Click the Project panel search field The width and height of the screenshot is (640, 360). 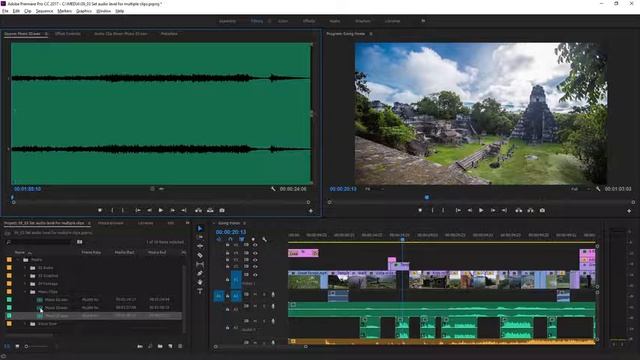(39, 242)
